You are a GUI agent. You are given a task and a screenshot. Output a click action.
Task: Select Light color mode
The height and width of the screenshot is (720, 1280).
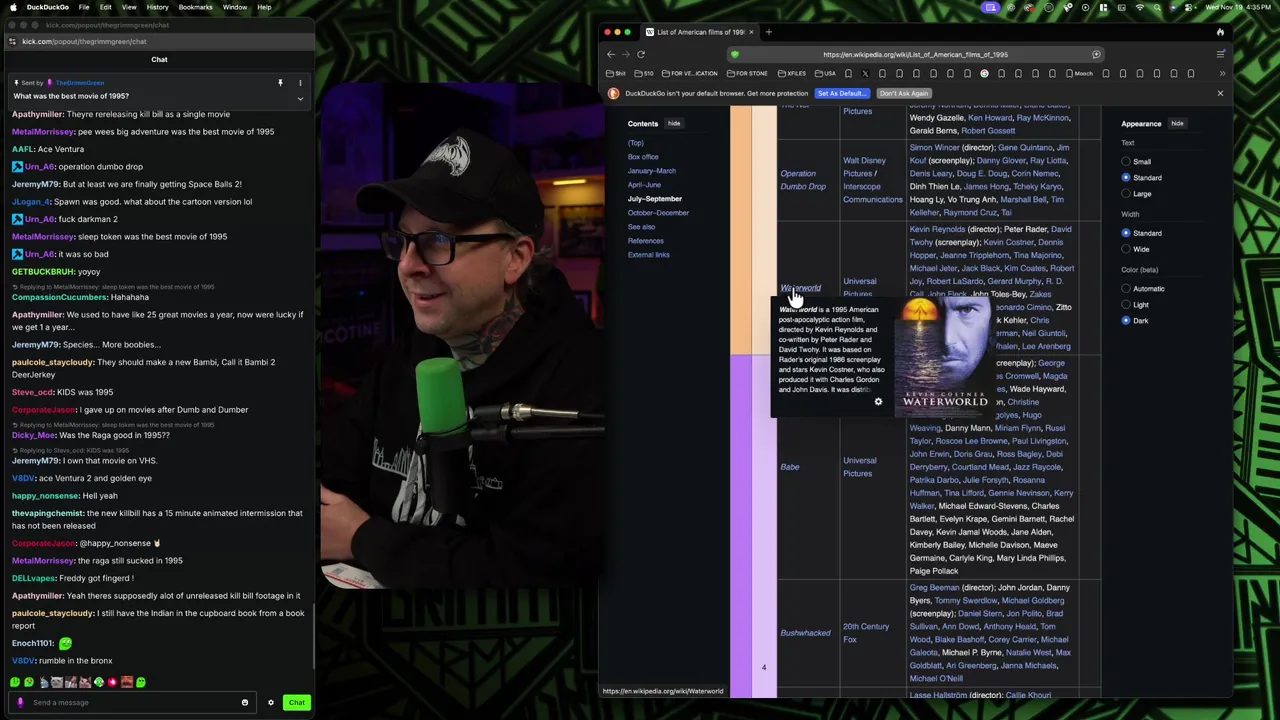coord(1126,304)
